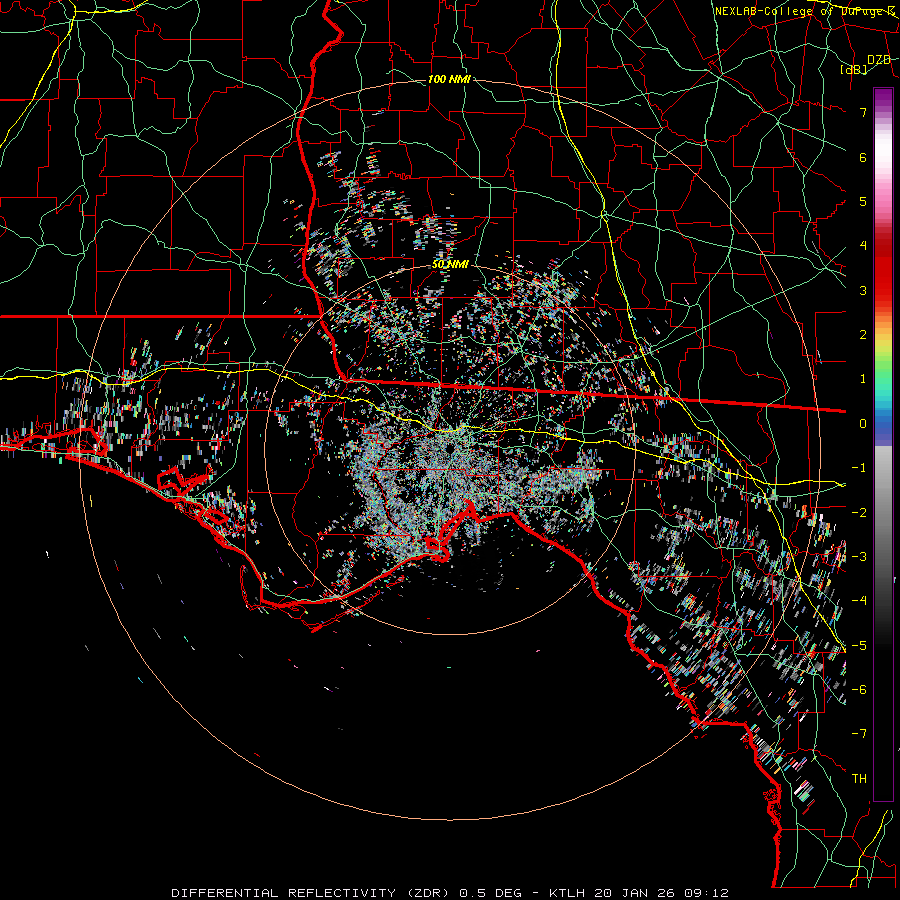Click the "TH" label on the color scale
This screenshot has width=900, height=900.
pyautogui.click(x=859, y=779)
